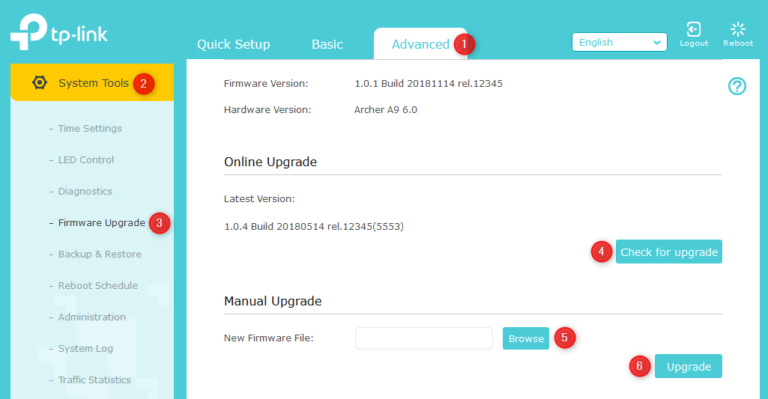Select the Advanced tab
Image resolution: width=768 pixels, height=399 pixels.
pyautogui.click(x=420, y=44)
